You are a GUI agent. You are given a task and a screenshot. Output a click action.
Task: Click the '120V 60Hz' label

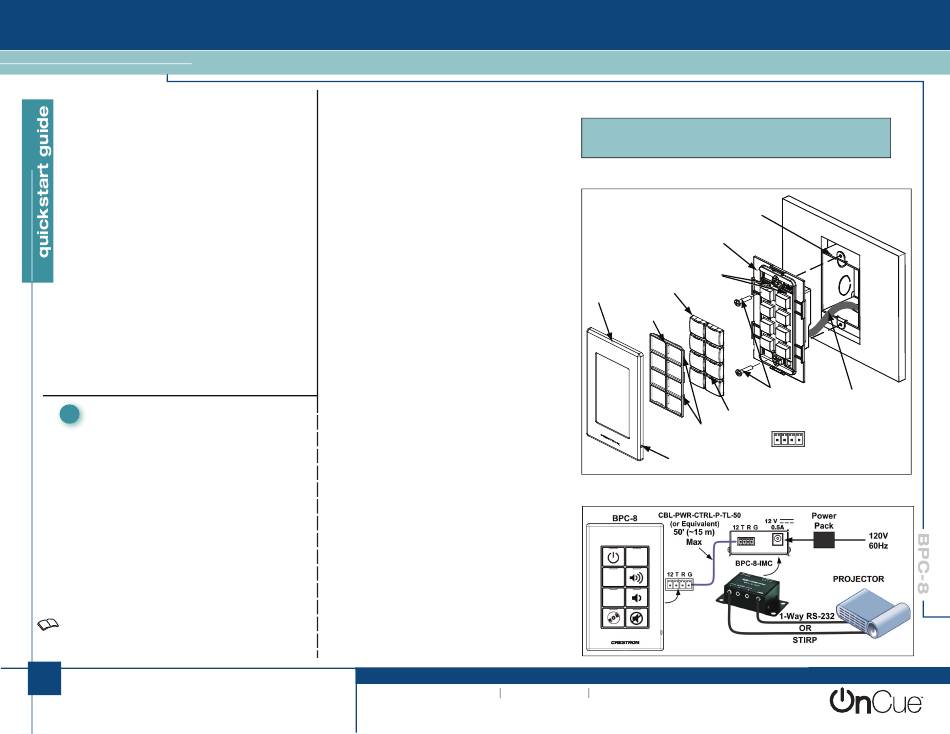coord(878,541)
